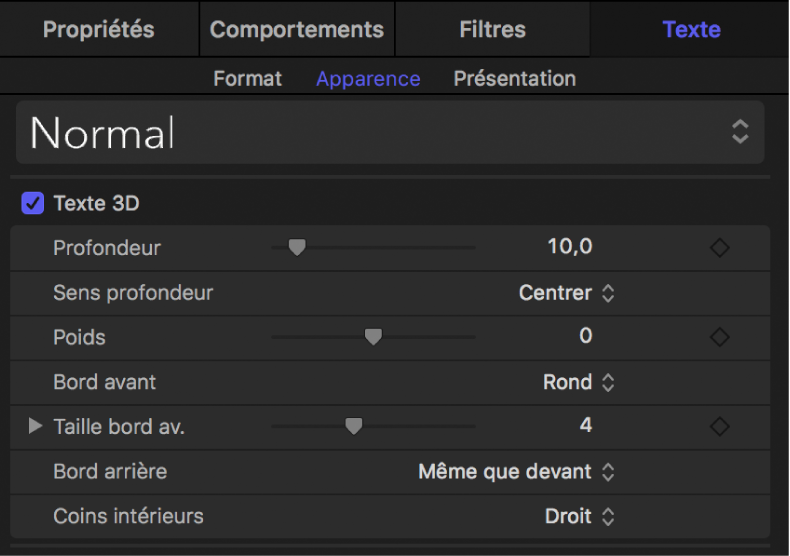Show the Format pane

[x=248, y=79]
